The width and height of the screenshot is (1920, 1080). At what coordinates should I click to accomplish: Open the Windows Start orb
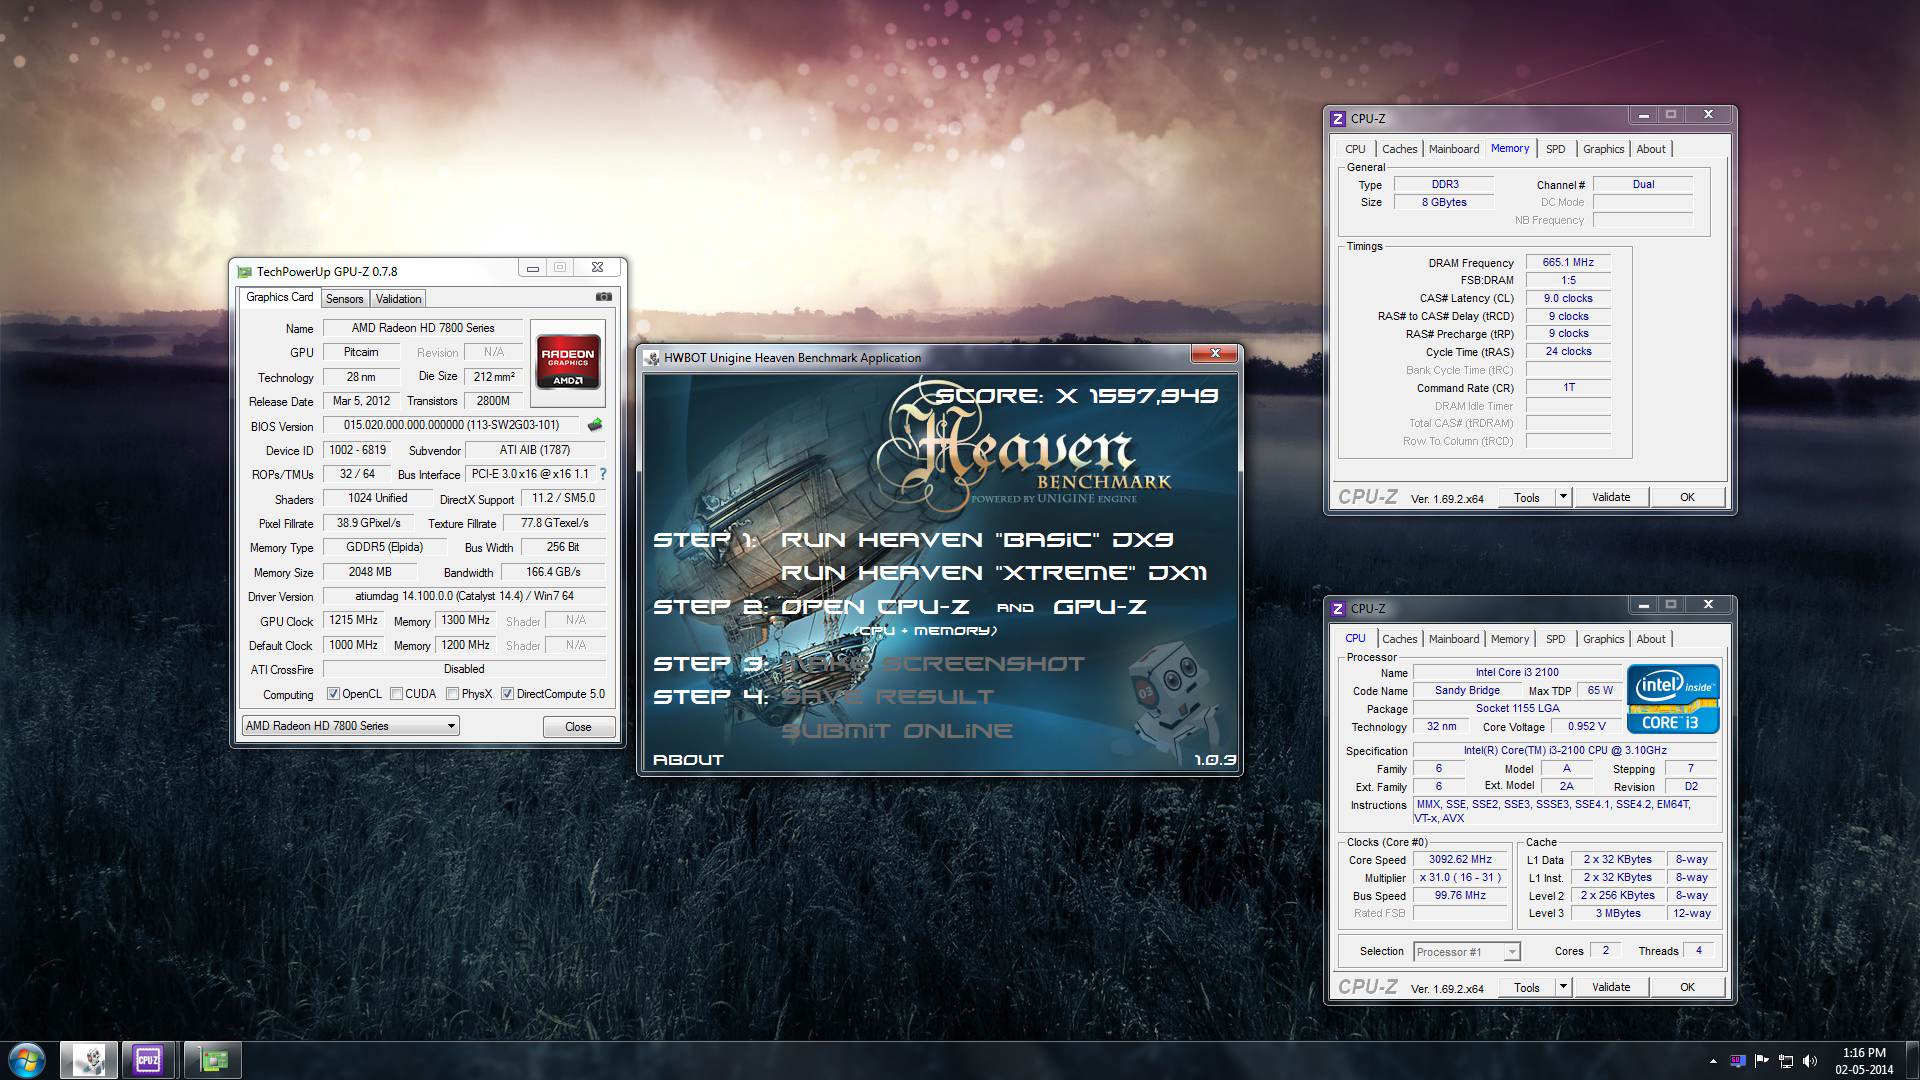[26, 1060]
